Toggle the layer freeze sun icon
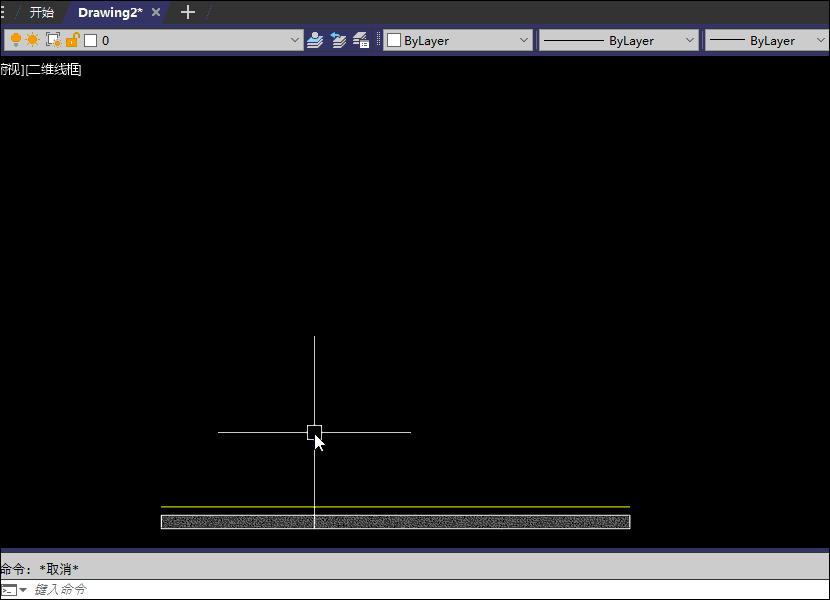This screenshot has width=830, height=600. pyautogui.click(x=33, y=40)
